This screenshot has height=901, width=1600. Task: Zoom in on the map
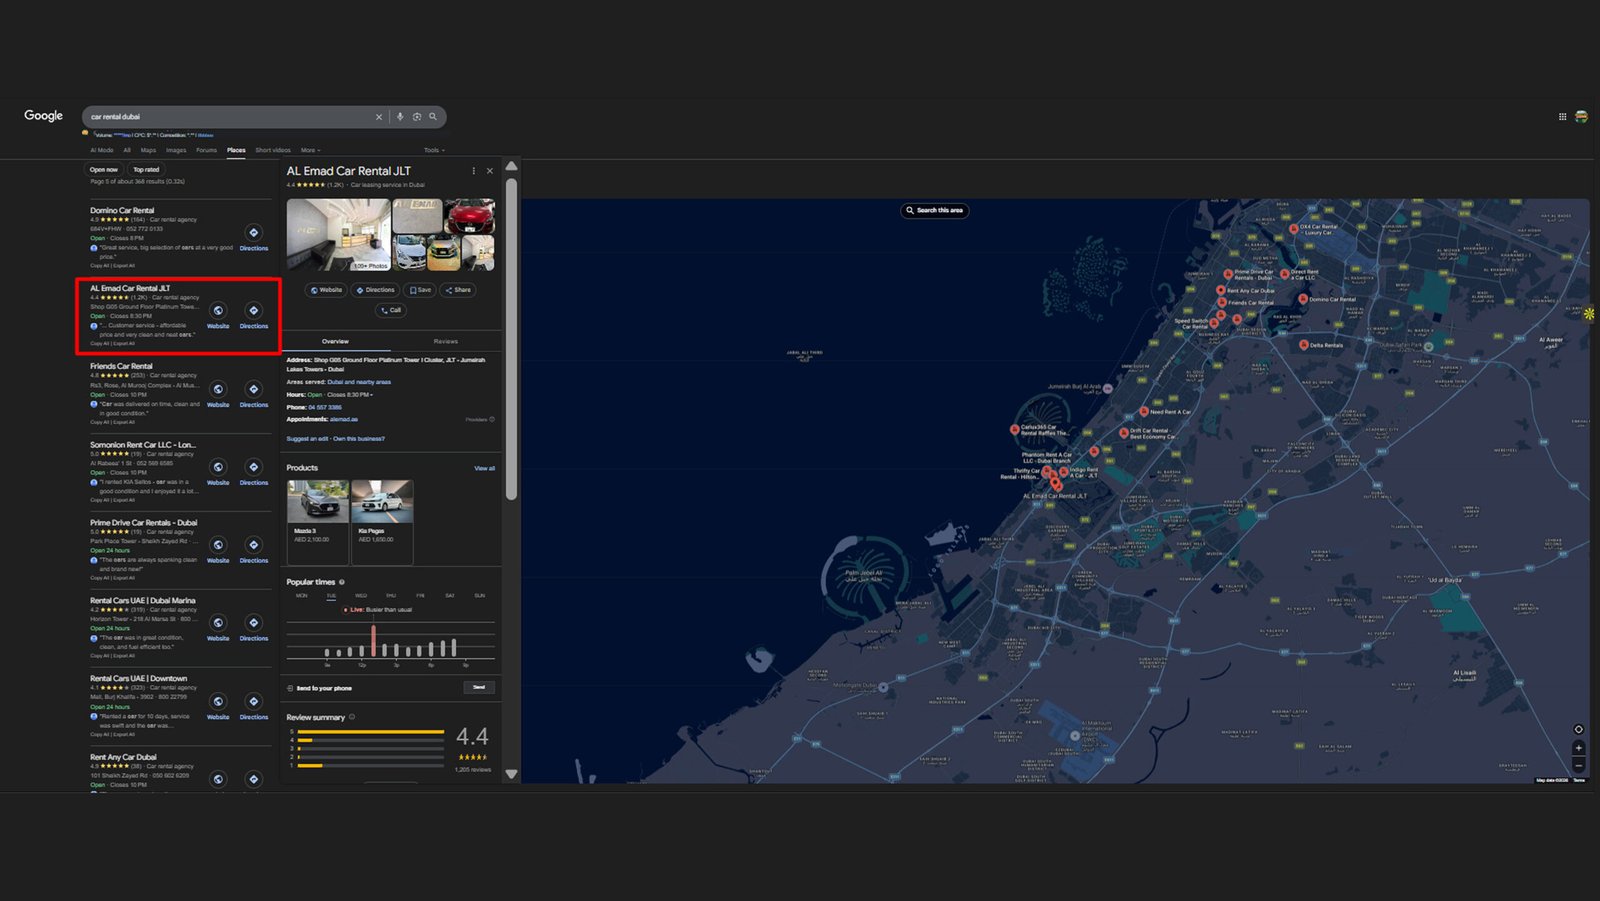point(1579,748)
